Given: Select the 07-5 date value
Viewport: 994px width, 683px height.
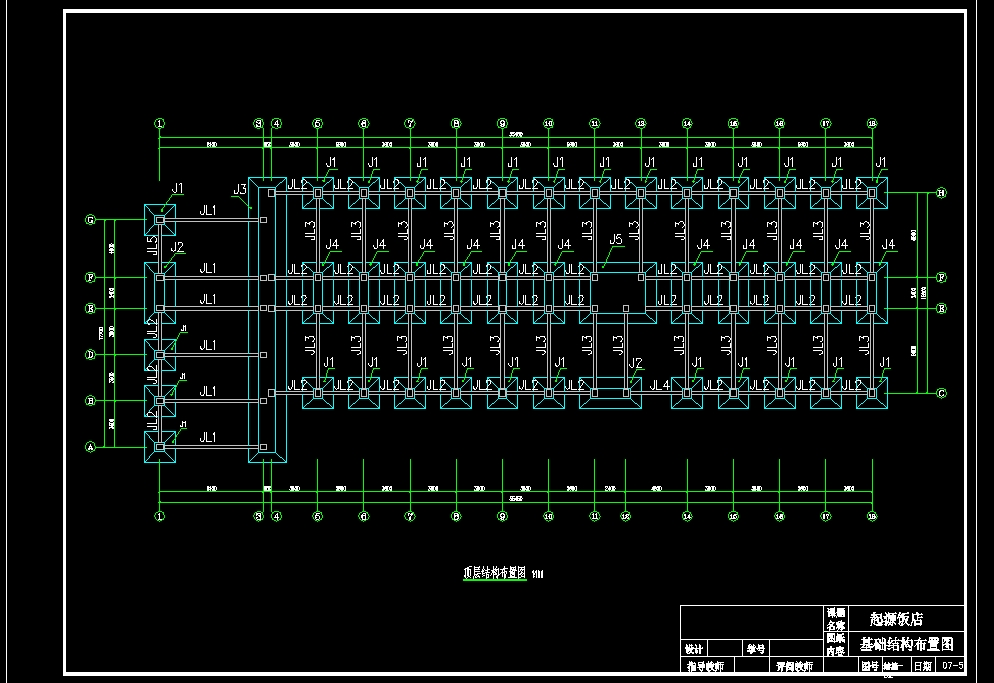Looking at the screenshot, I should [953, 665].
